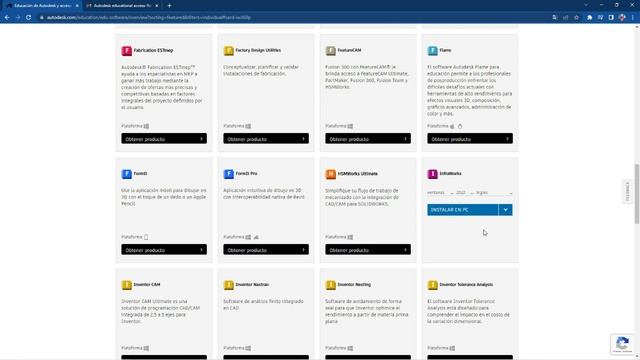640x360 pixels.
Task: Open the browser side panel icon
Action: (x=611, y=18)
